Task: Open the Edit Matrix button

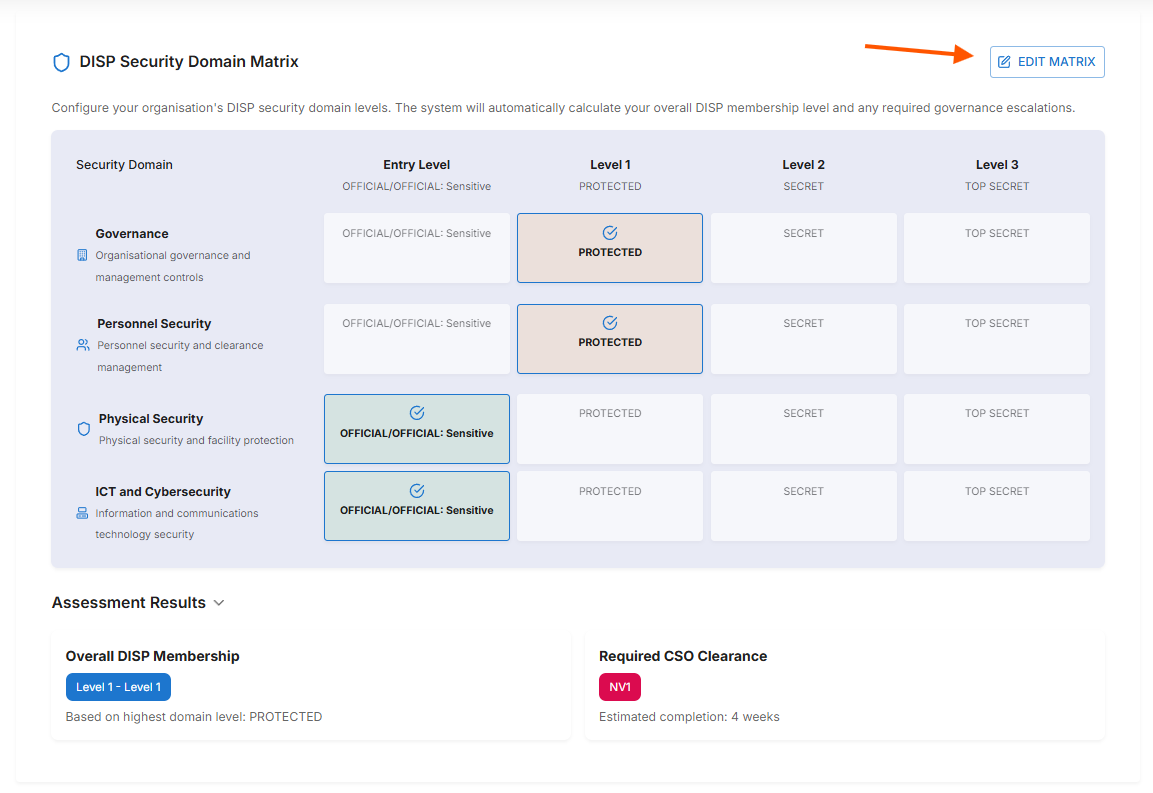Action: (1047, 62)
